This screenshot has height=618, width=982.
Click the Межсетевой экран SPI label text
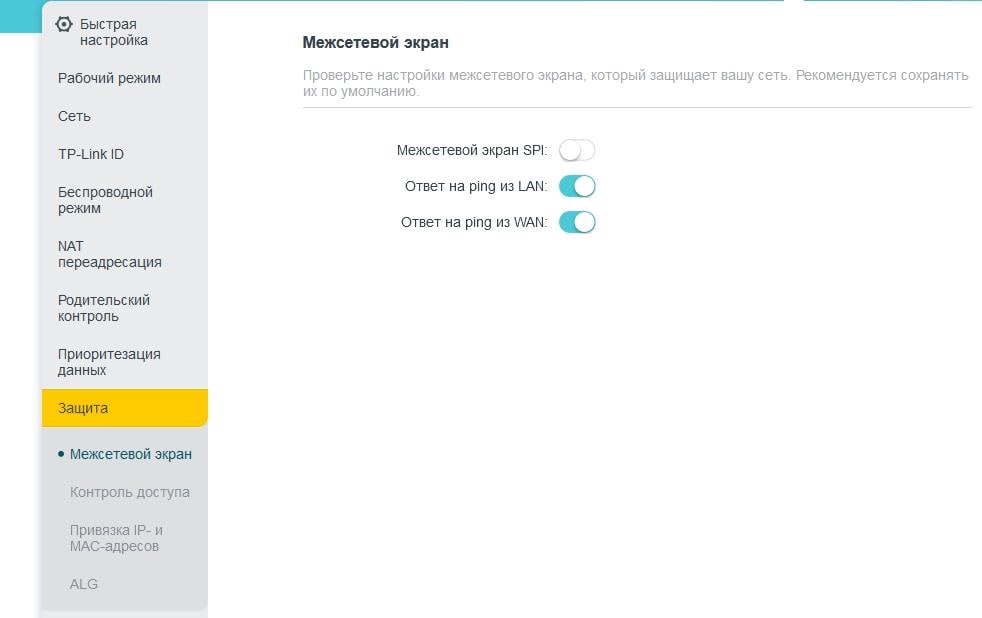471,150
